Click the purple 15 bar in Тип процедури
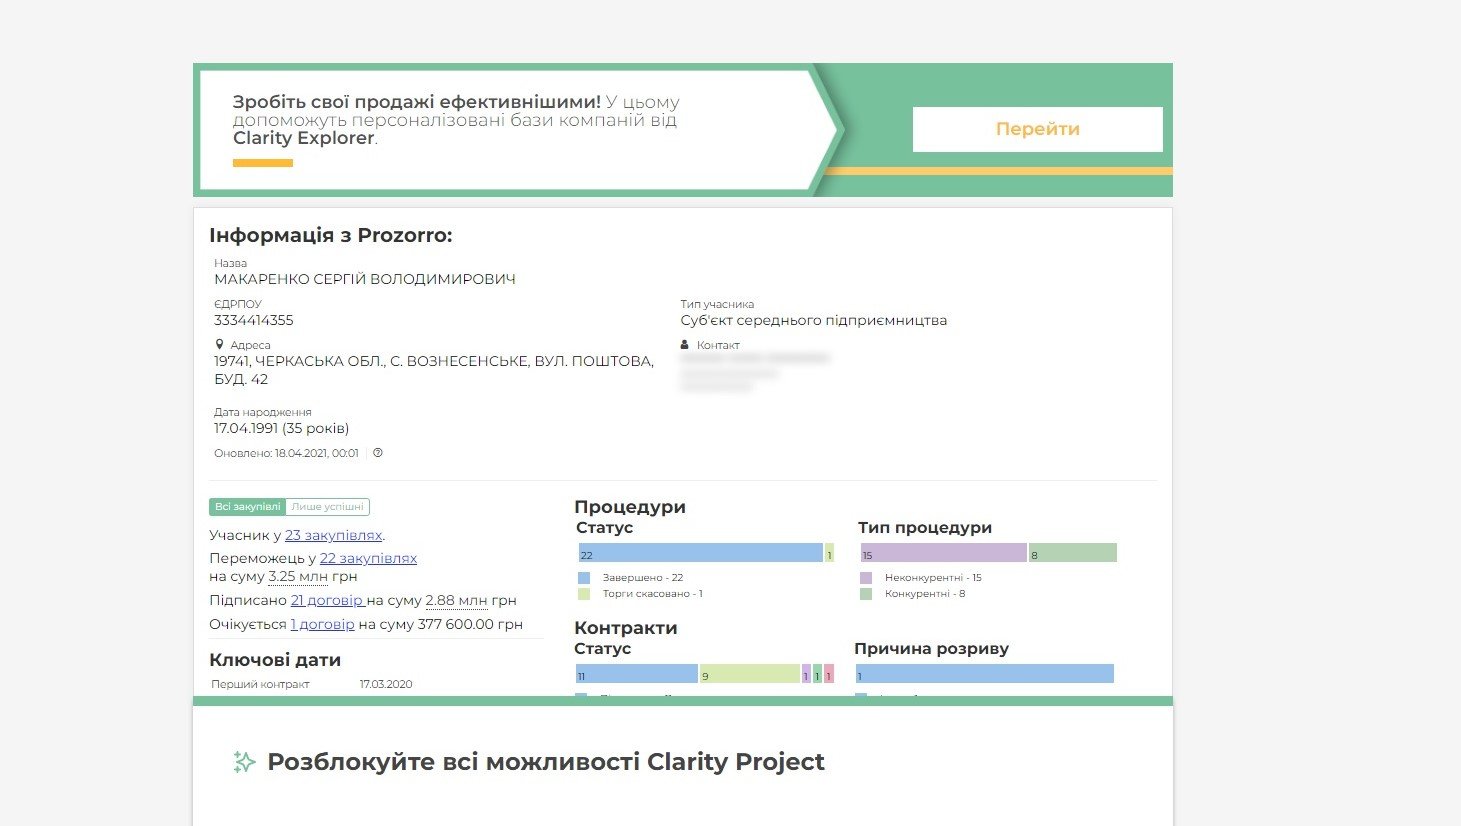The width and height of the screenshot is (1461, 826). [x=943, y=553]
